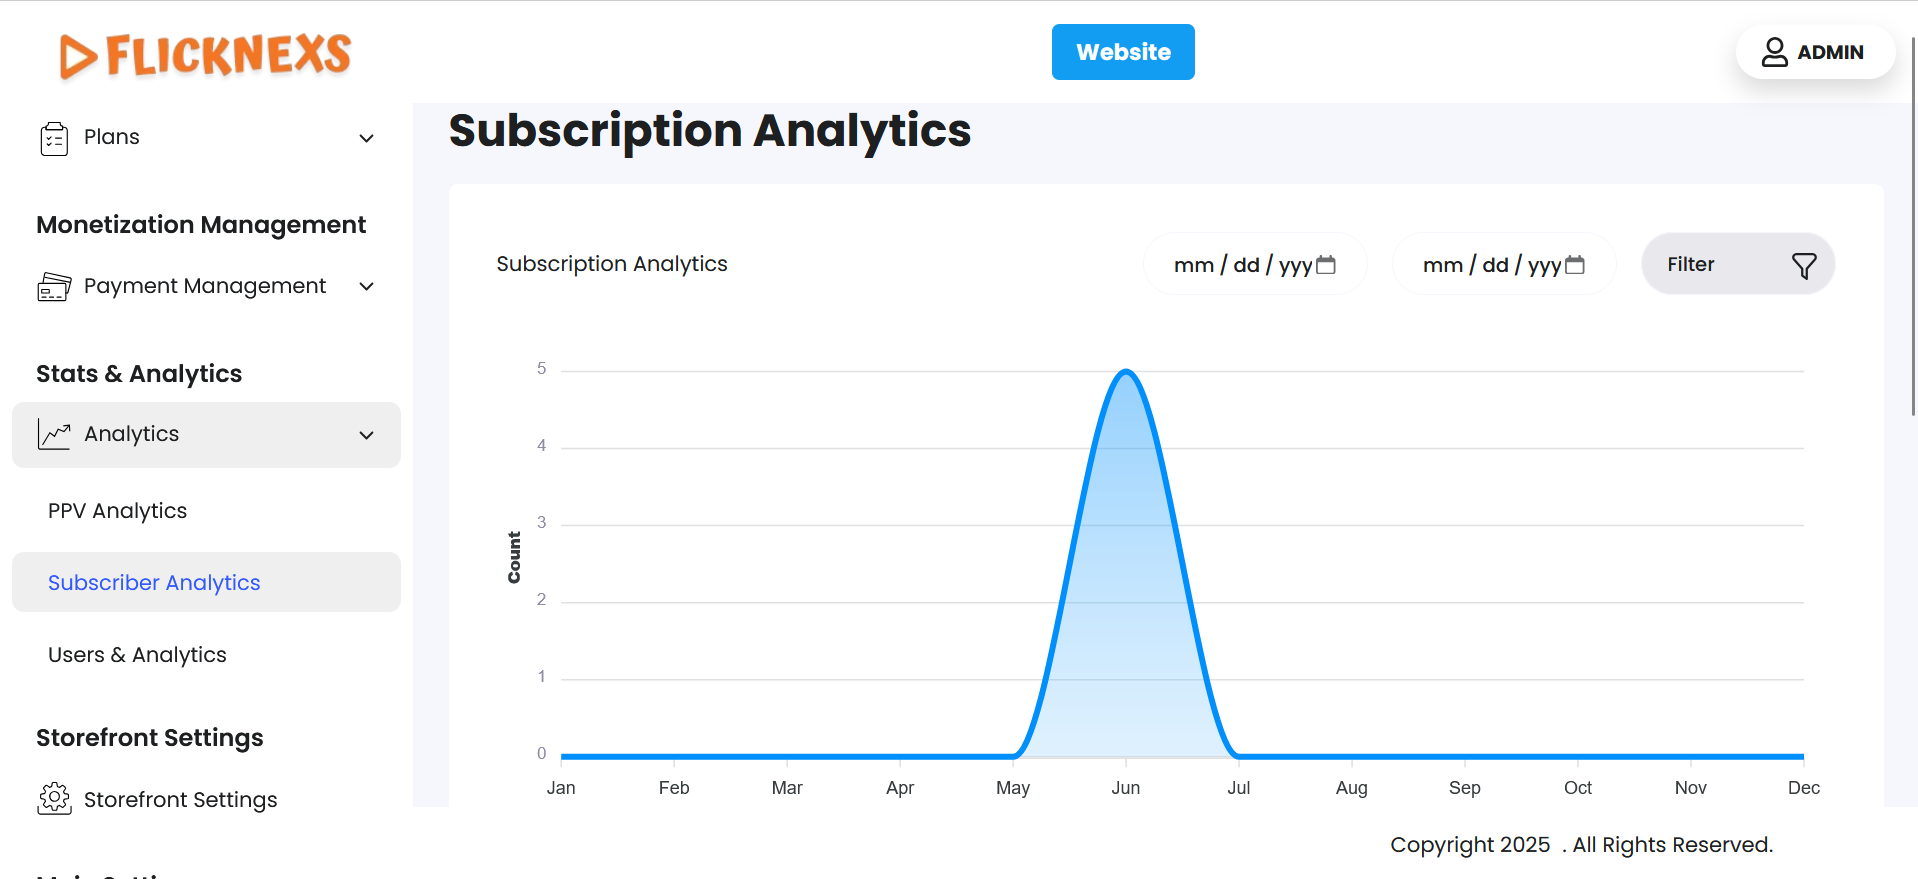Image resolution: width=1918 pixels, height=879 pixels.
Task: Click the Payment Management card icon
Action: 54,287
